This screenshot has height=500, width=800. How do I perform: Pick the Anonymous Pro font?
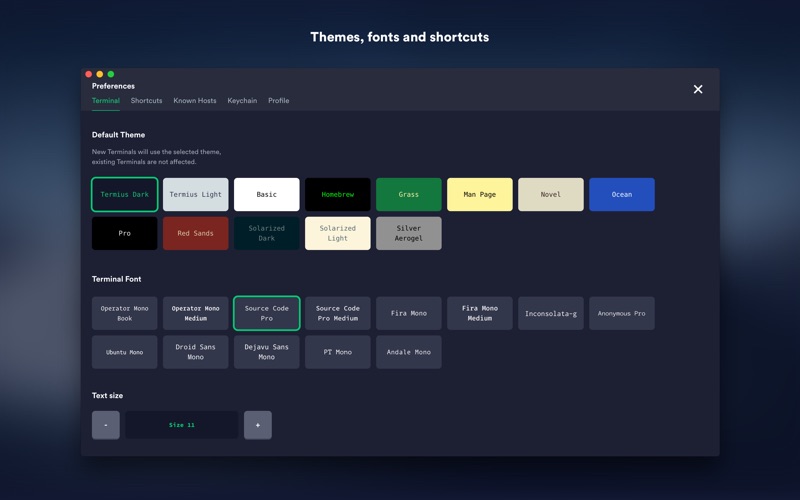[622, 313]
